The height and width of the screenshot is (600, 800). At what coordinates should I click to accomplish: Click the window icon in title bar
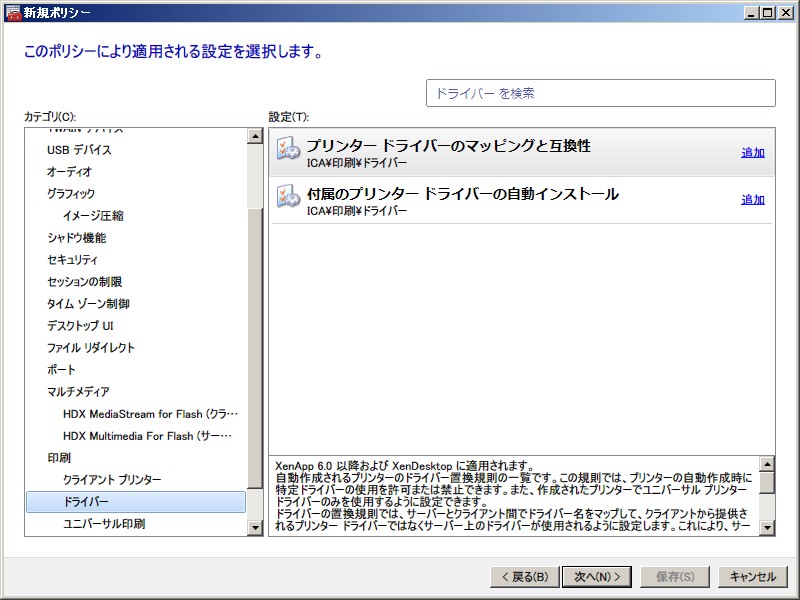pos(12,11)
